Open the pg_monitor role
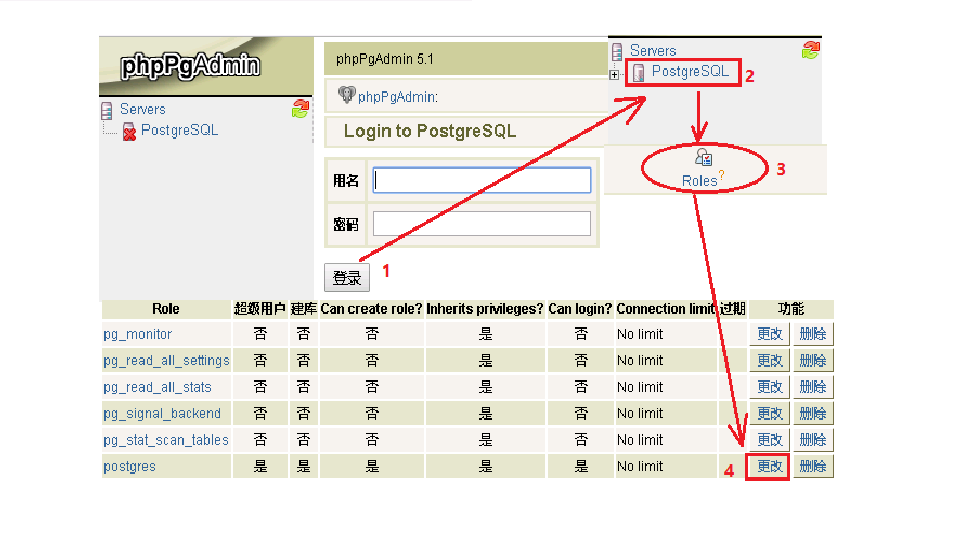 pyautogui.click(x=137, y=334)
